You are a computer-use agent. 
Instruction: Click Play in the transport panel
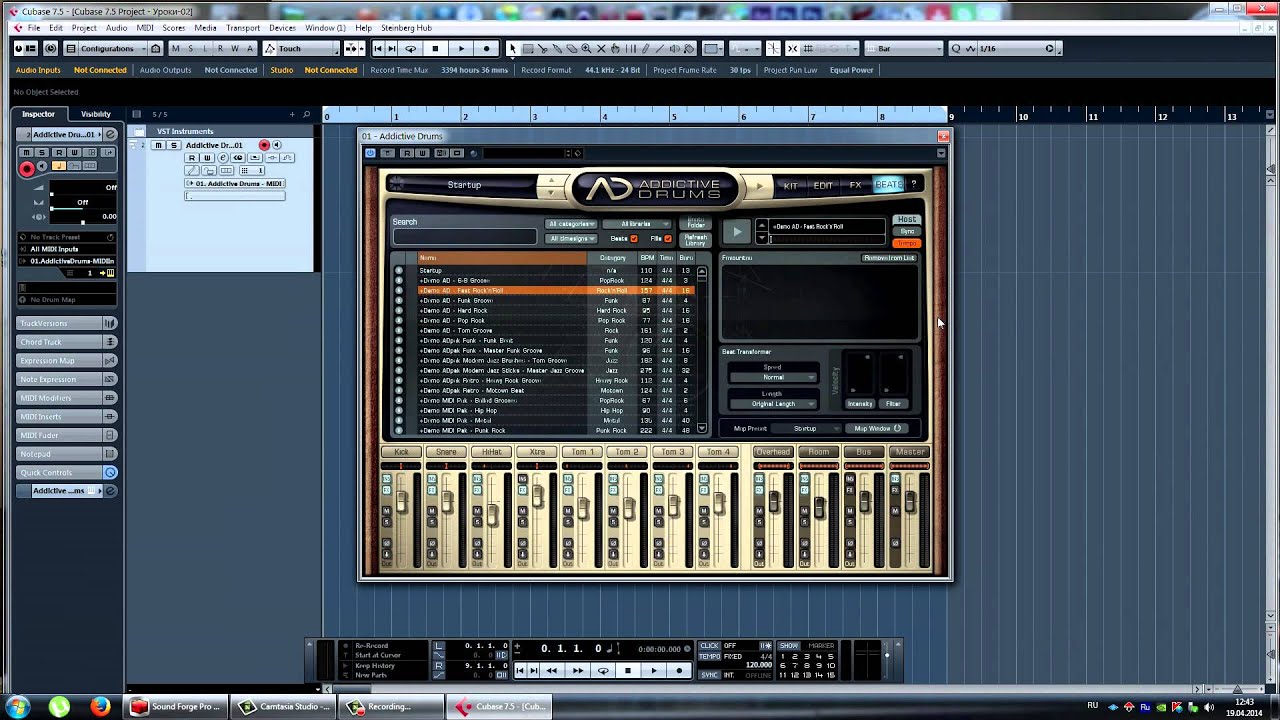pyautogui.click(x=654, y=671)
